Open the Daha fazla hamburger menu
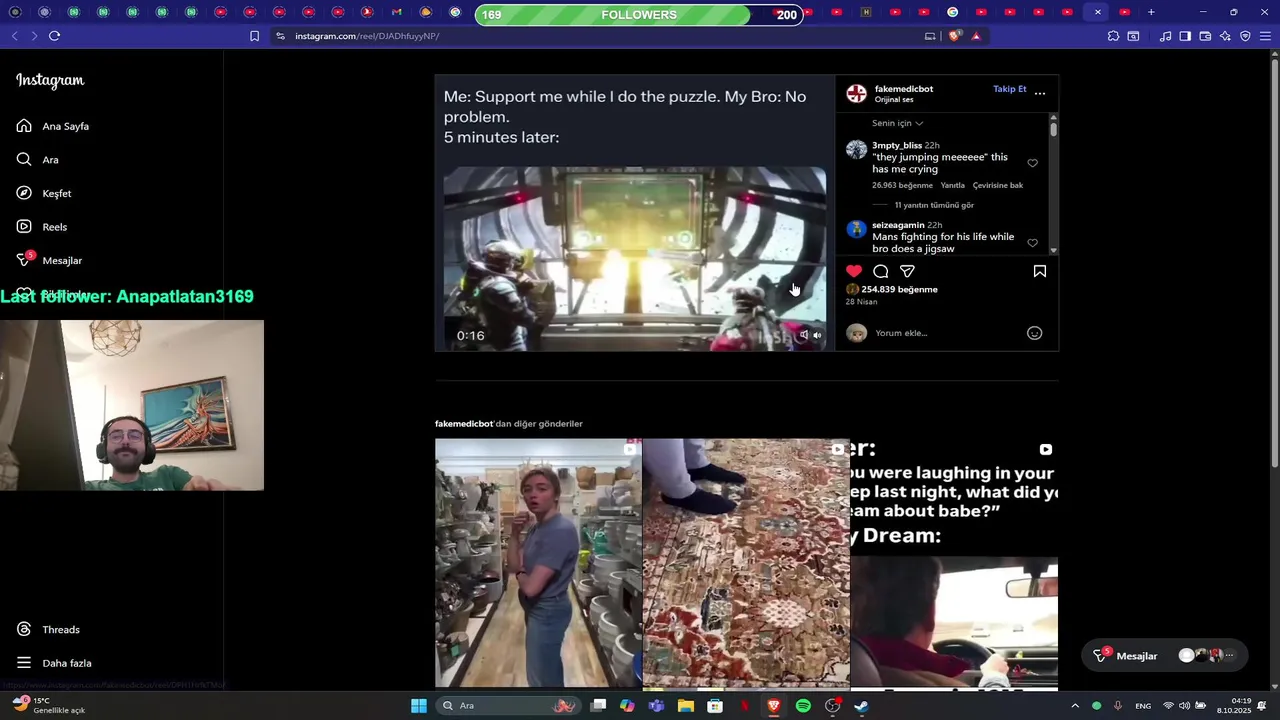This screenshot has width=1280, height=720. 54,663
